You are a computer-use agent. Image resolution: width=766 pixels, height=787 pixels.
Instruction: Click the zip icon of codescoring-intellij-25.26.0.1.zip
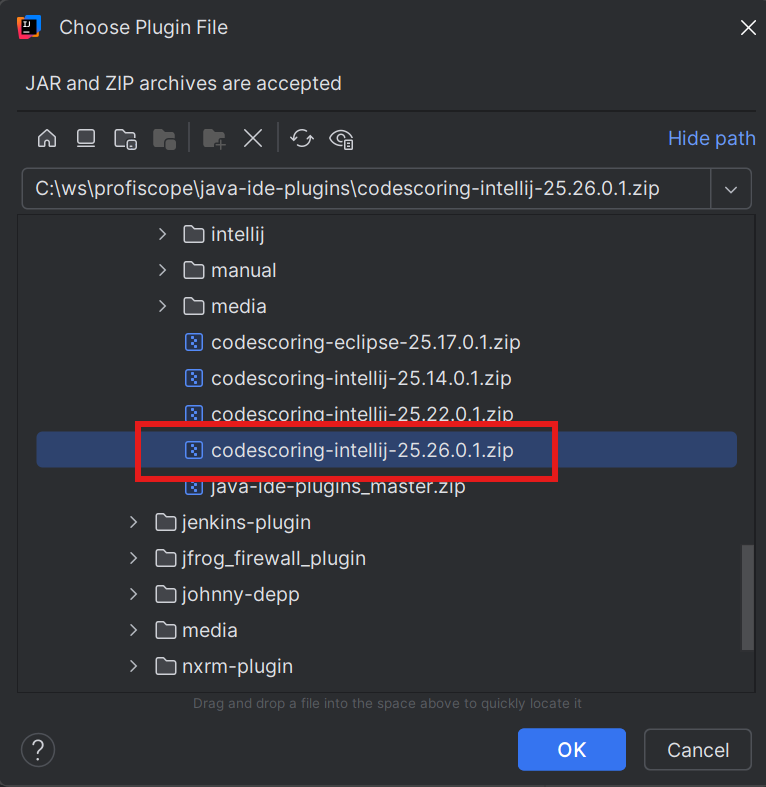pyautogui.click(x=194, y=450)
